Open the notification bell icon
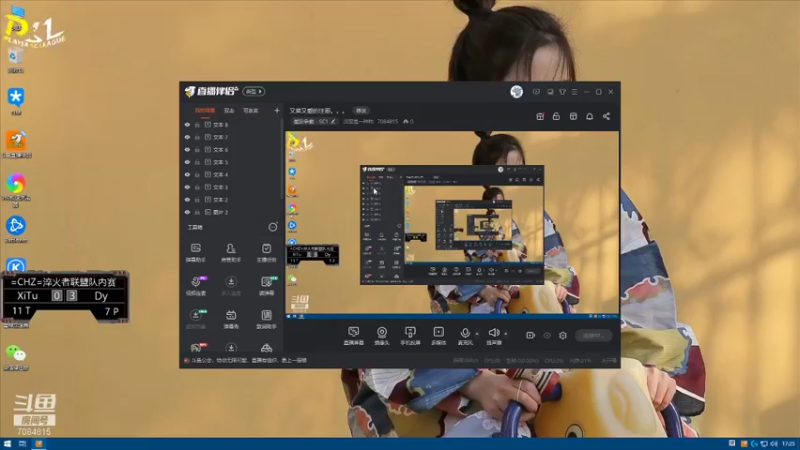800x450 pixels. pos(589,116)
